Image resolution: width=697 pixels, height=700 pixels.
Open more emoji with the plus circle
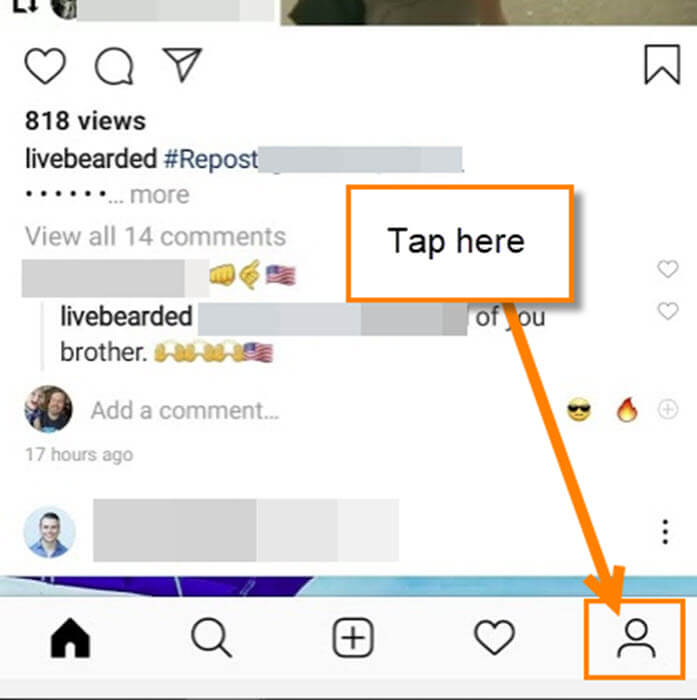[668, 409]
